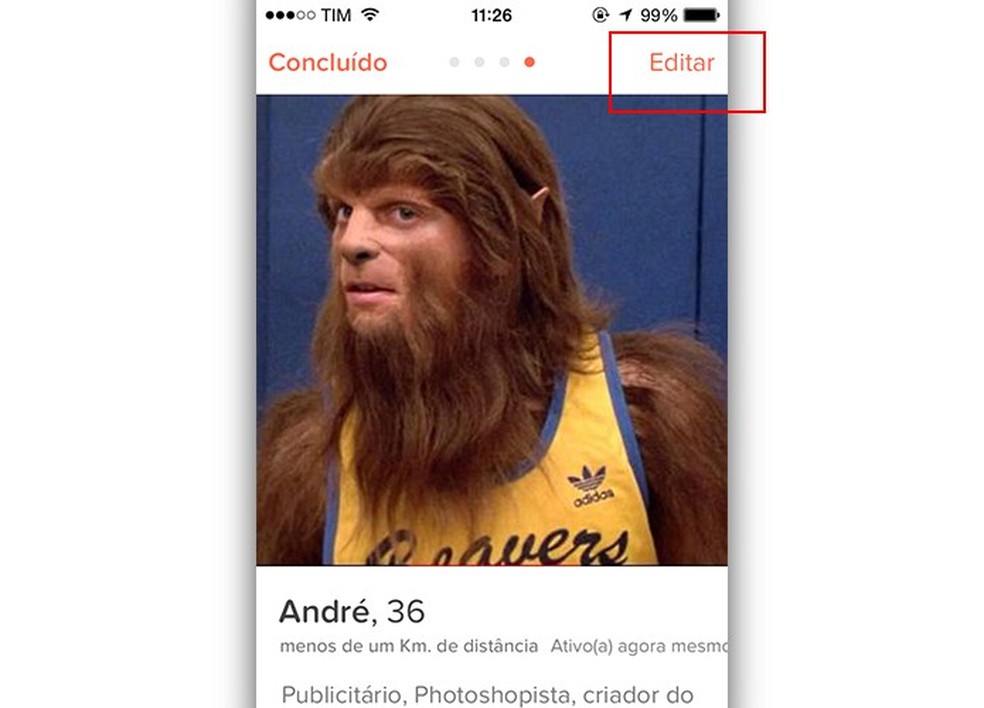Tap the bio text Publicitário, Photoshopista
Viewport: 984px width, 708px height.
pyautogui.click(x=487, y=695)
